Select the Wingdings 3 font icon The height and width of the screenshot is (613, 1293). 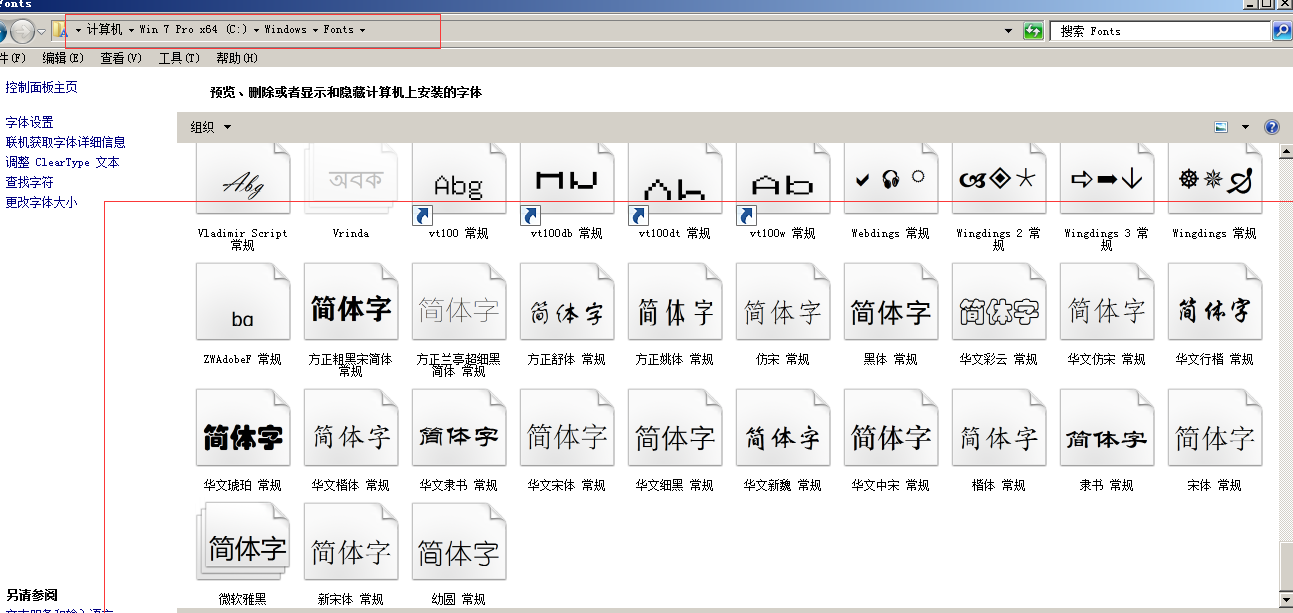coord(1106,180)
